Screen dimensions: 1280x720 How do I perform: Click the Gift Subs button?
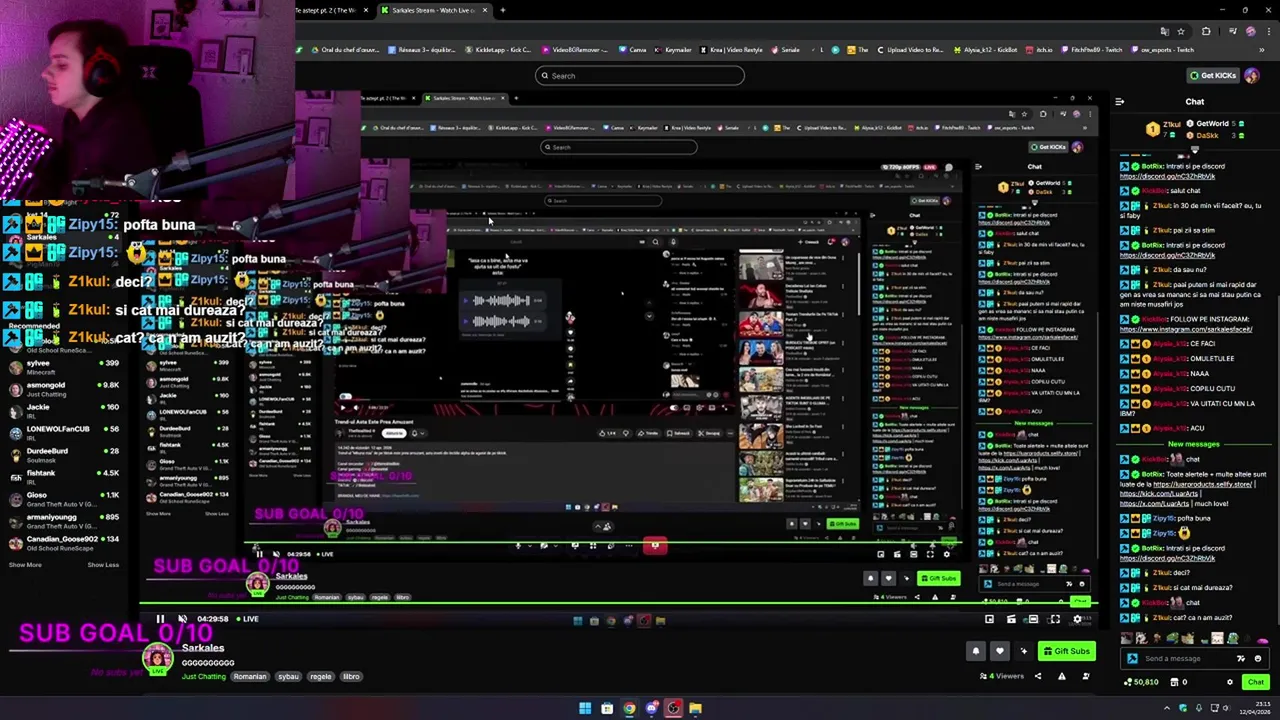coord(1066,651)
